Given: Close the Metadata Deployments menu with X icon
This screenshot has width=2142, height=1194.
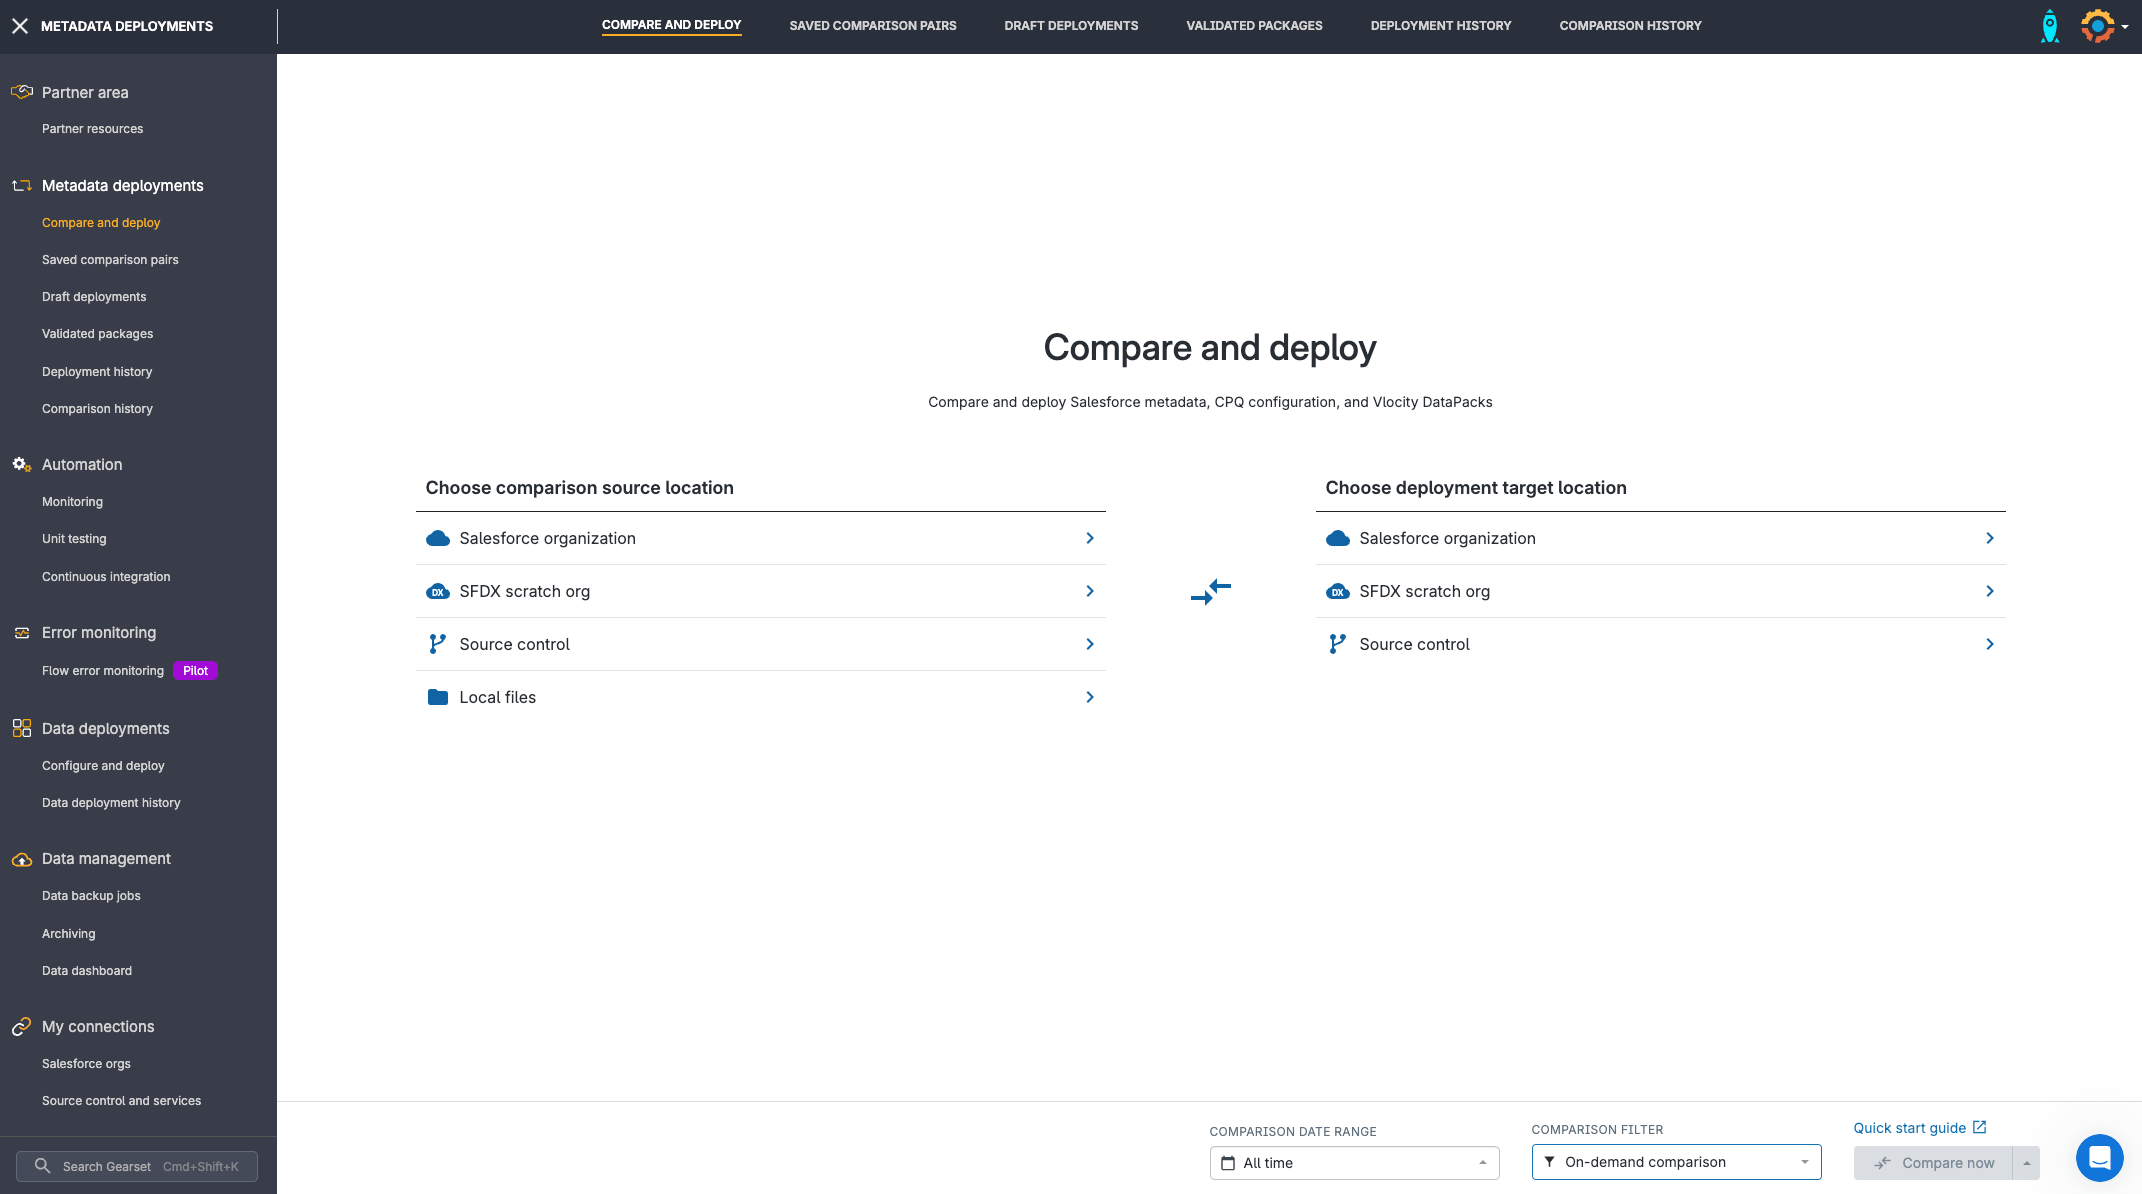Looking at the screenshot, I should [20, 26].
